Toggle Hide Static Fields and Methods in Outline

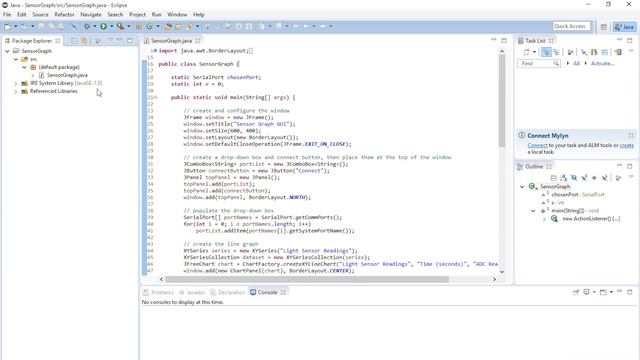pos(584,178)
